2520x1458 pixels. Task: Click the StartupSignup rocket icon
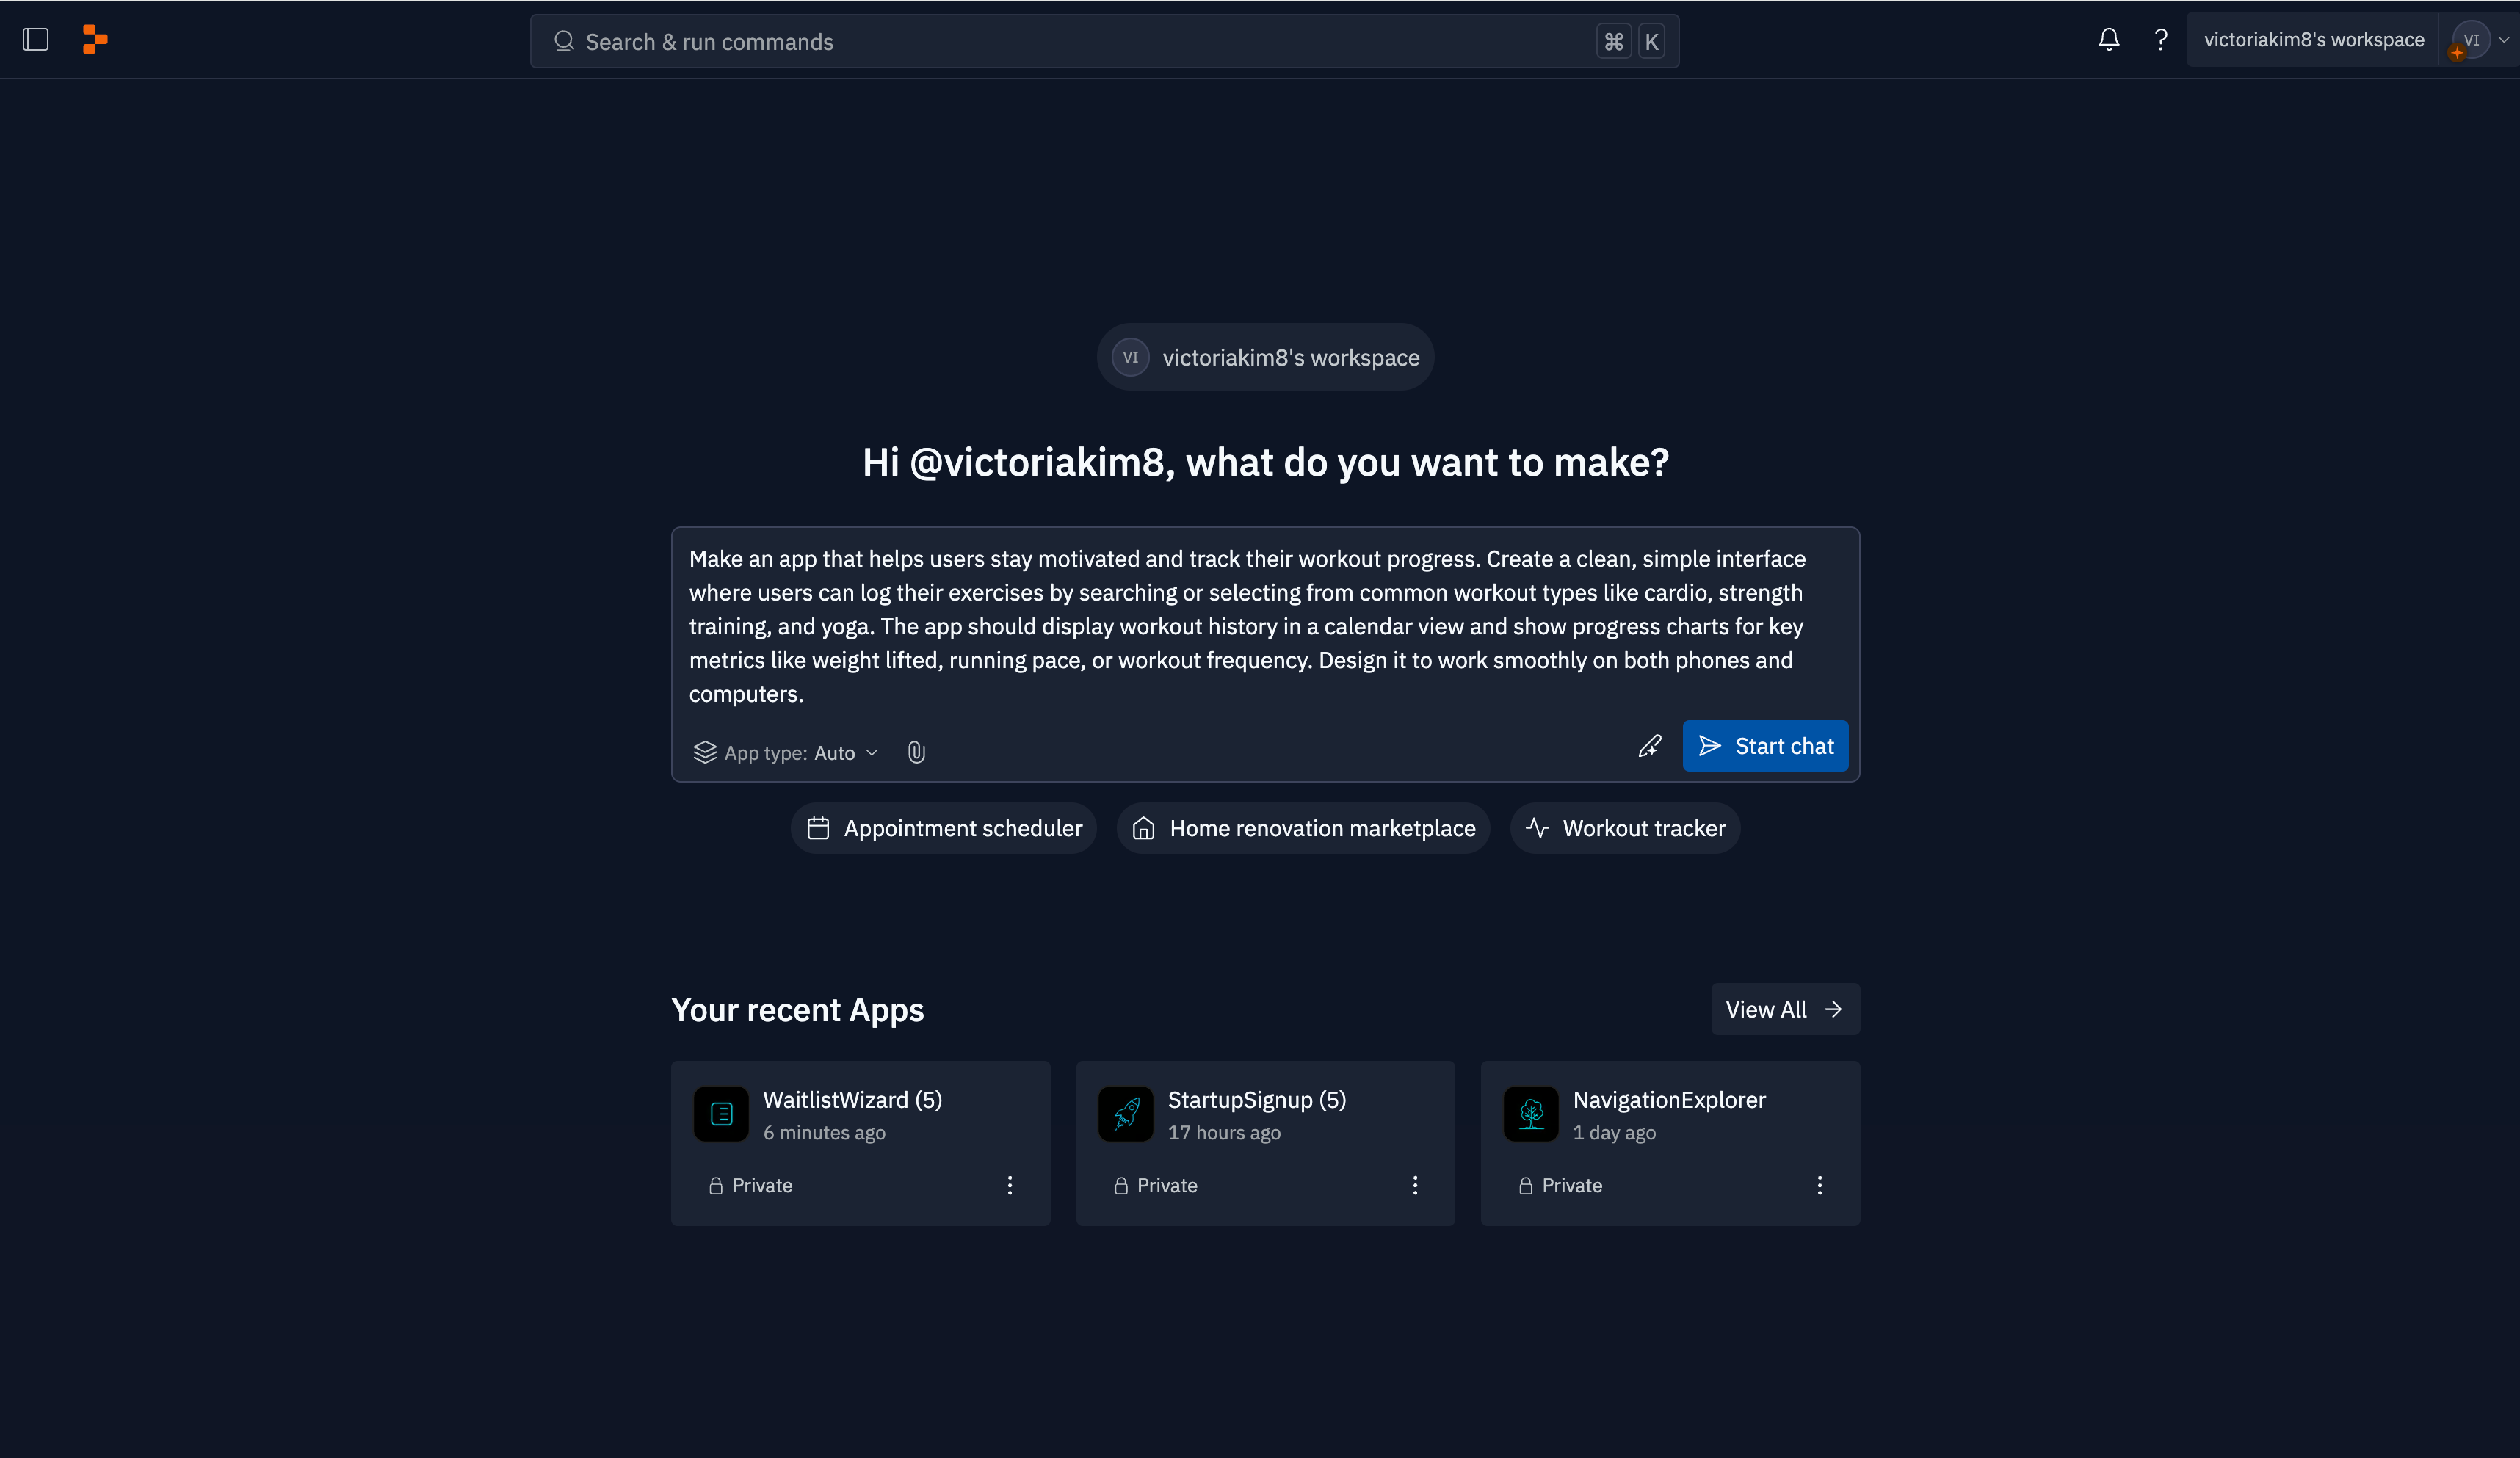click(1126, 1114)
